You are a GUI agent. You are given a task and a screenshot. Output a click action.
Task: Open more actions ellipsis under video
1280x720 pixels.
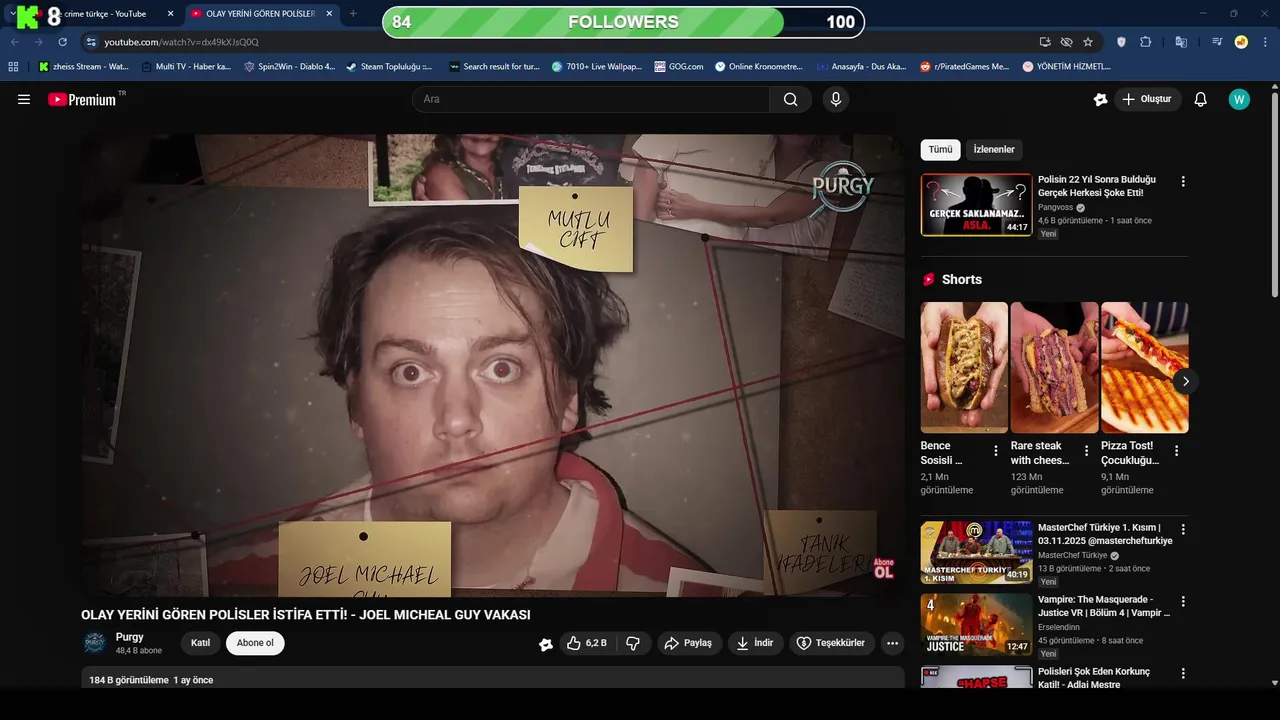[x=893, y=643]
